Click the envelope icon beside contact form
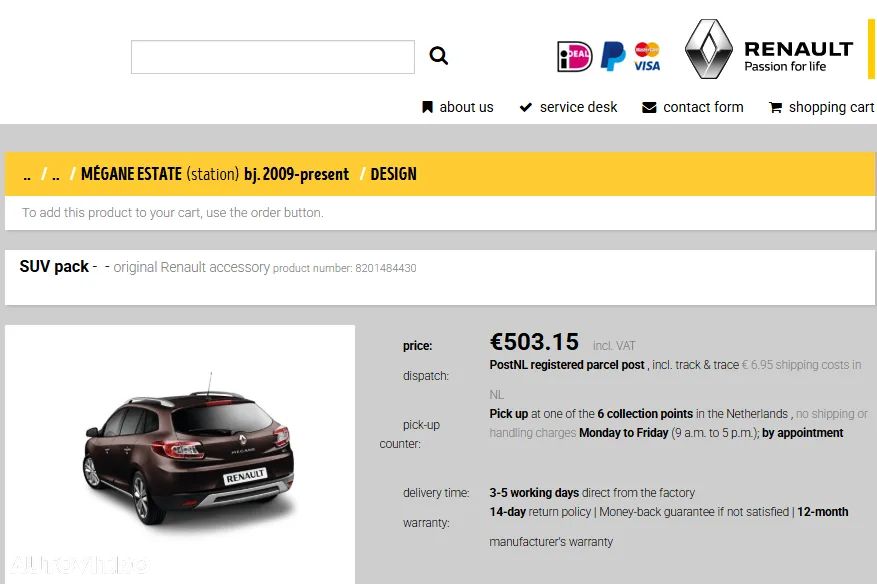Viewport: 877px width, 584px height. (x=649, y=107)
